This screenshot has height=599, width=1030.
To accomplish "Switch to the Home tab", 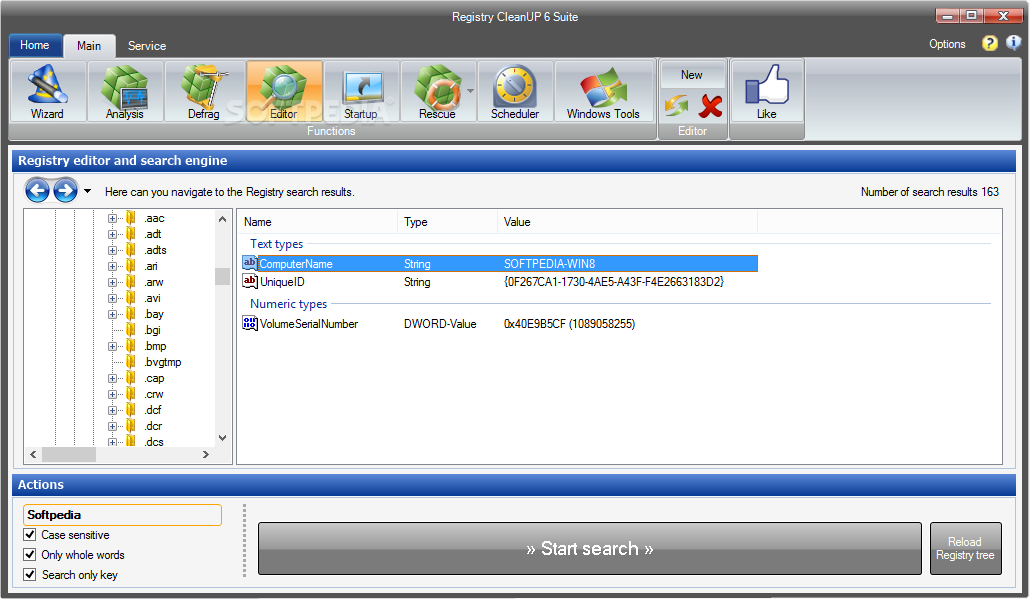I will (35, 45).
